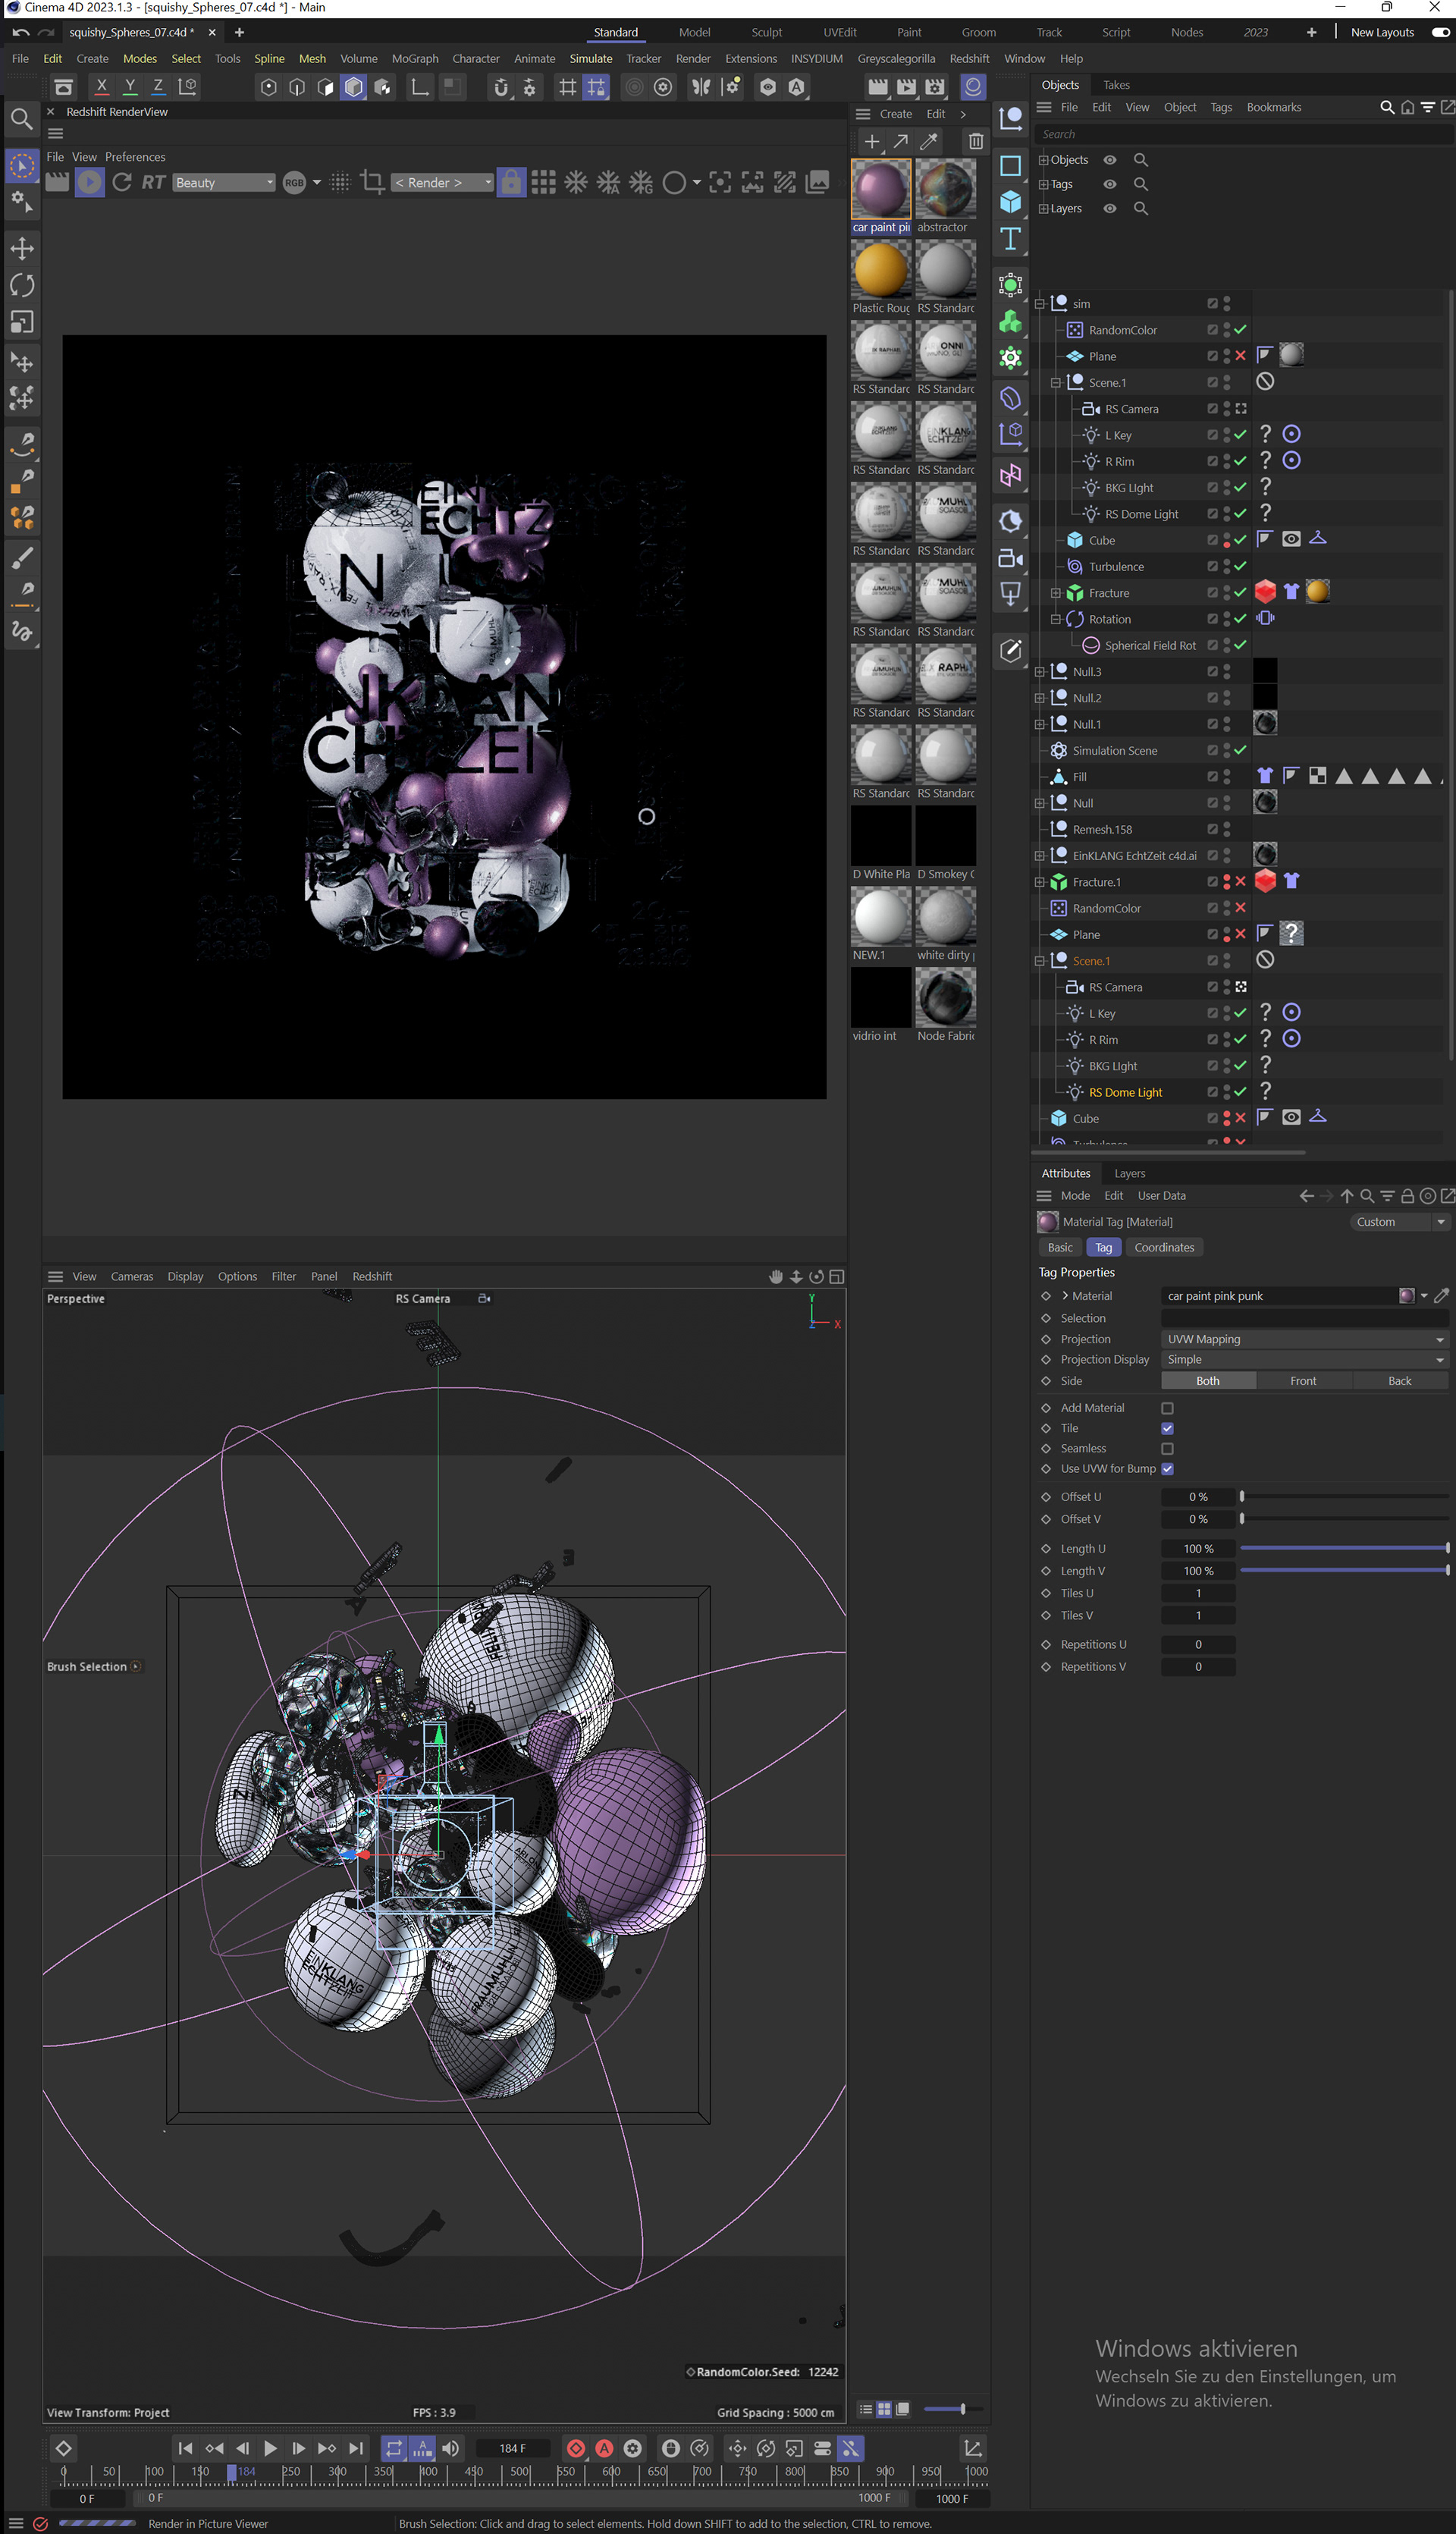
Task: Collapse the Rotation object in tree
Action: [1055, 619]
